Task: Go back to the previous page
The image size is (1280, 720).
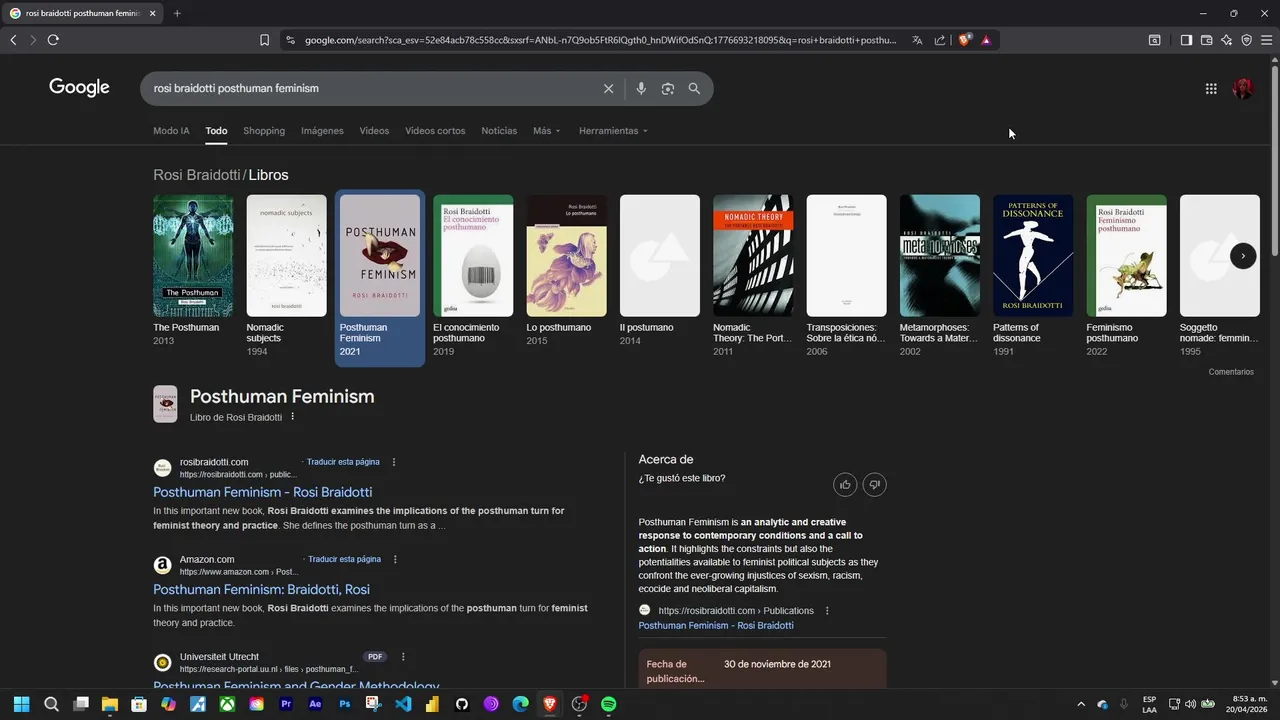Action: point(13,40)
